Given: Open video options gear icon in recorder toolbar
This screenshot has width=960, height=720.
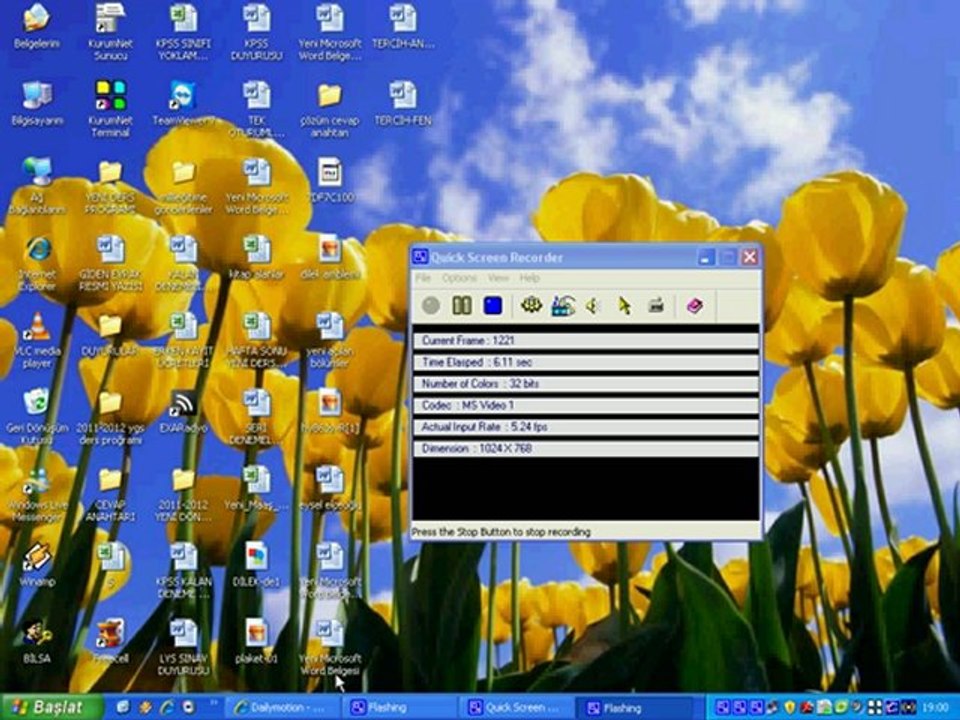Looking at the screenshot, I should (531, 305).
